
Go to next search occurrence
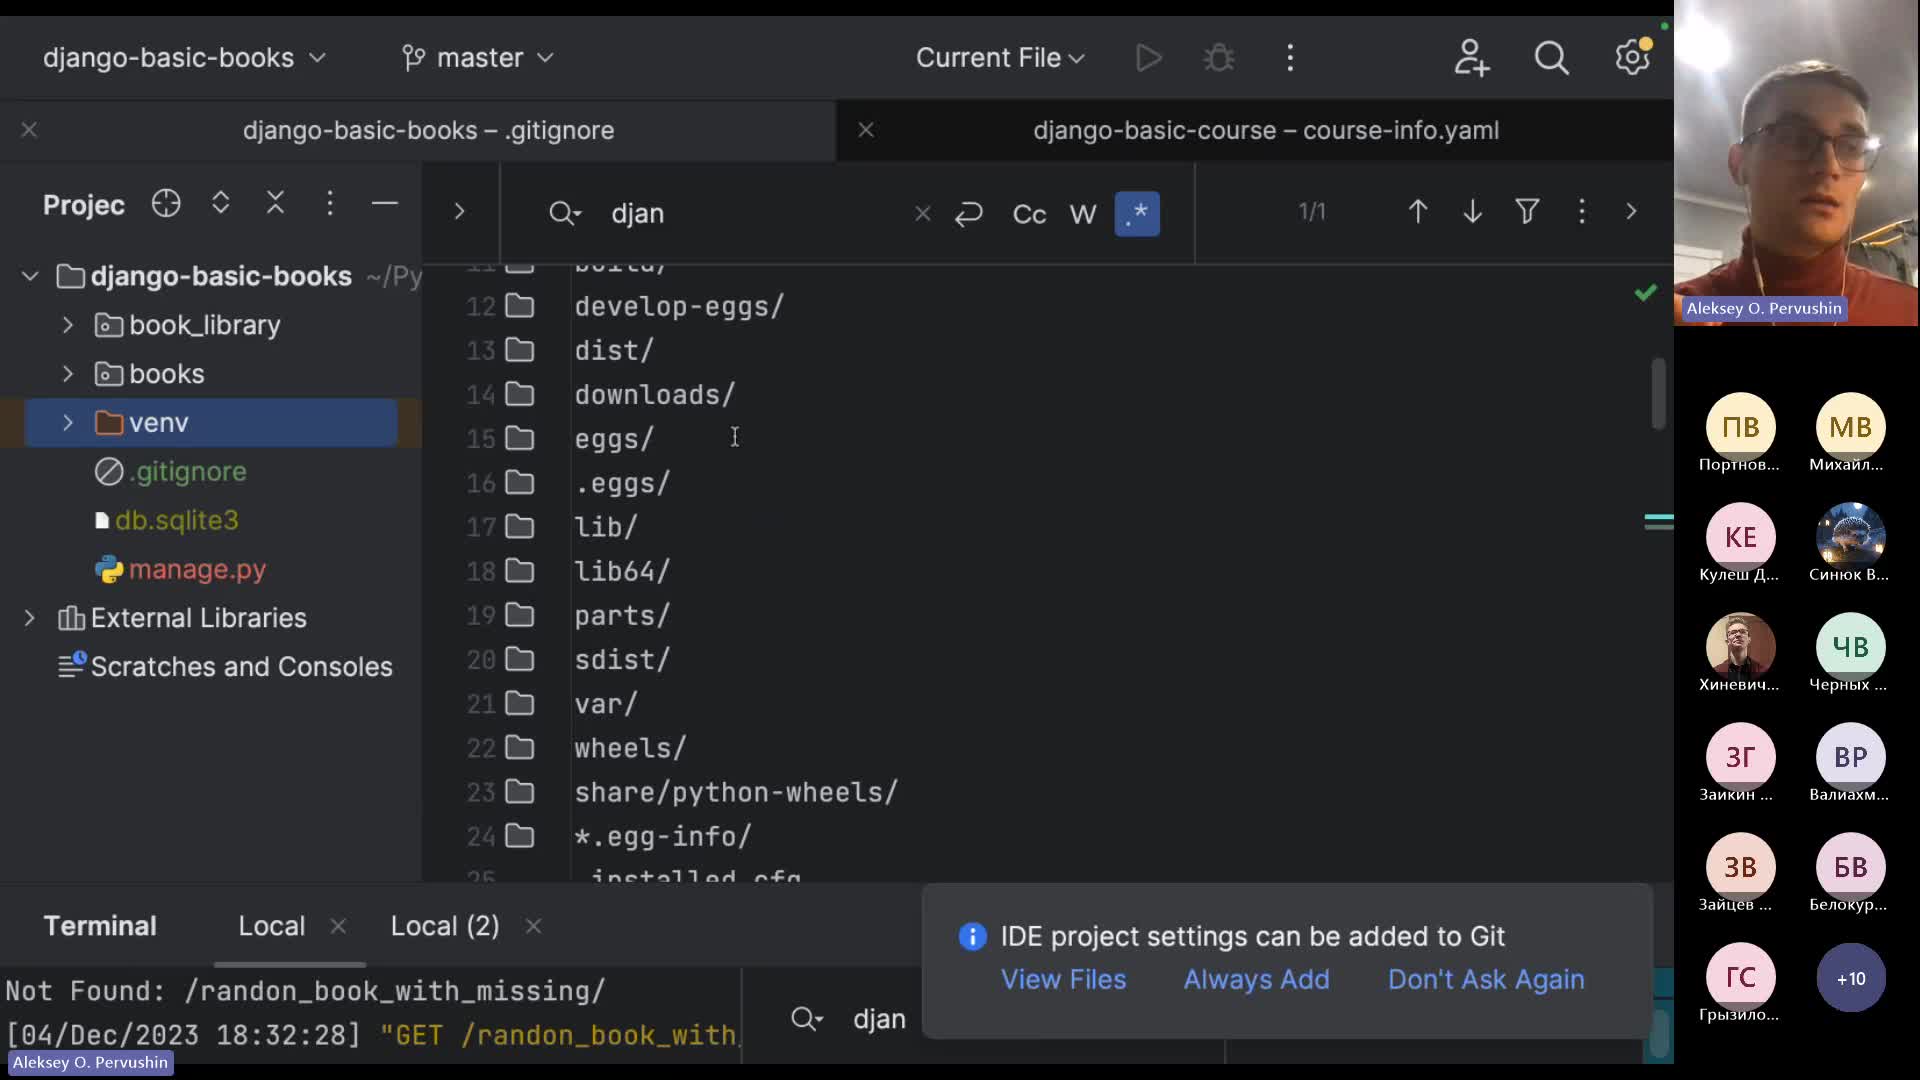(x=1472, y=212)
